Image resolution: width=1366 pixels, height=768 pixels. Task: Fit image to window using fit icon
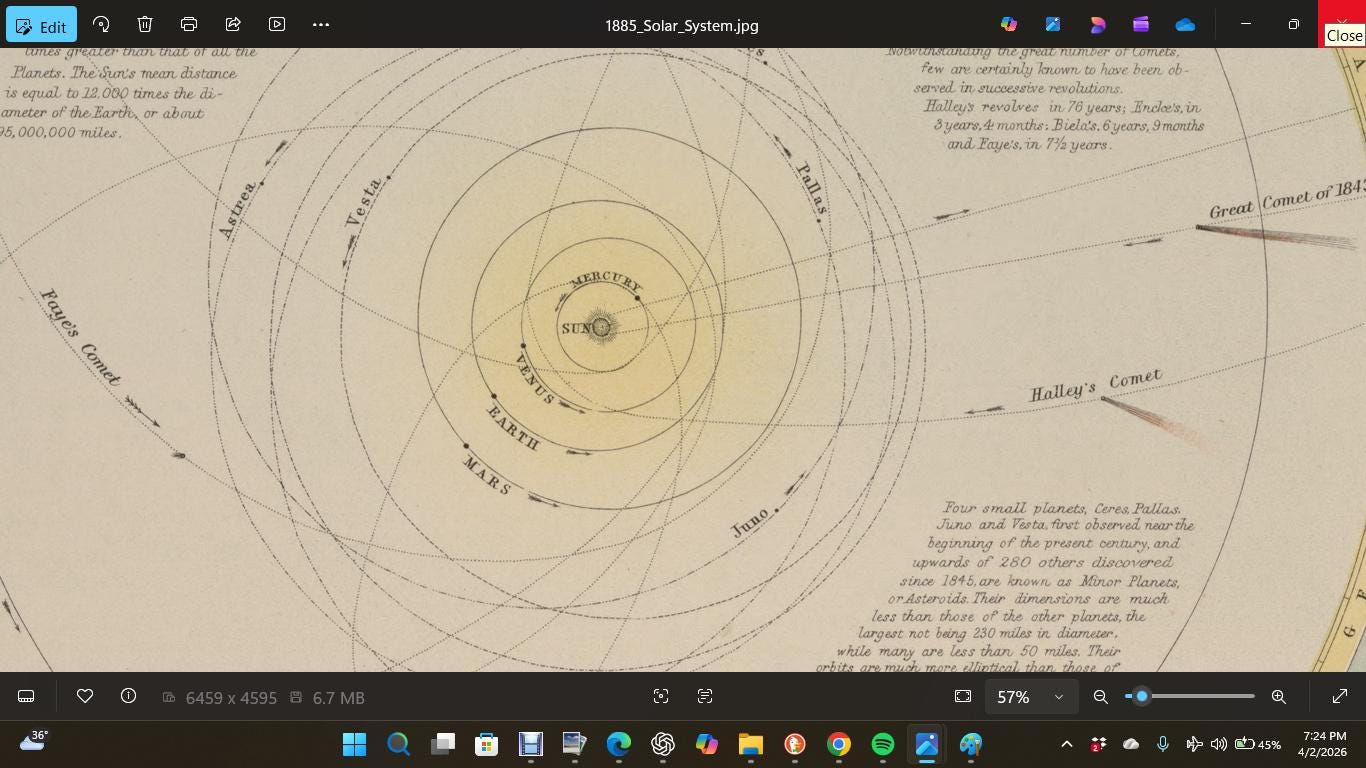point(963,696)
